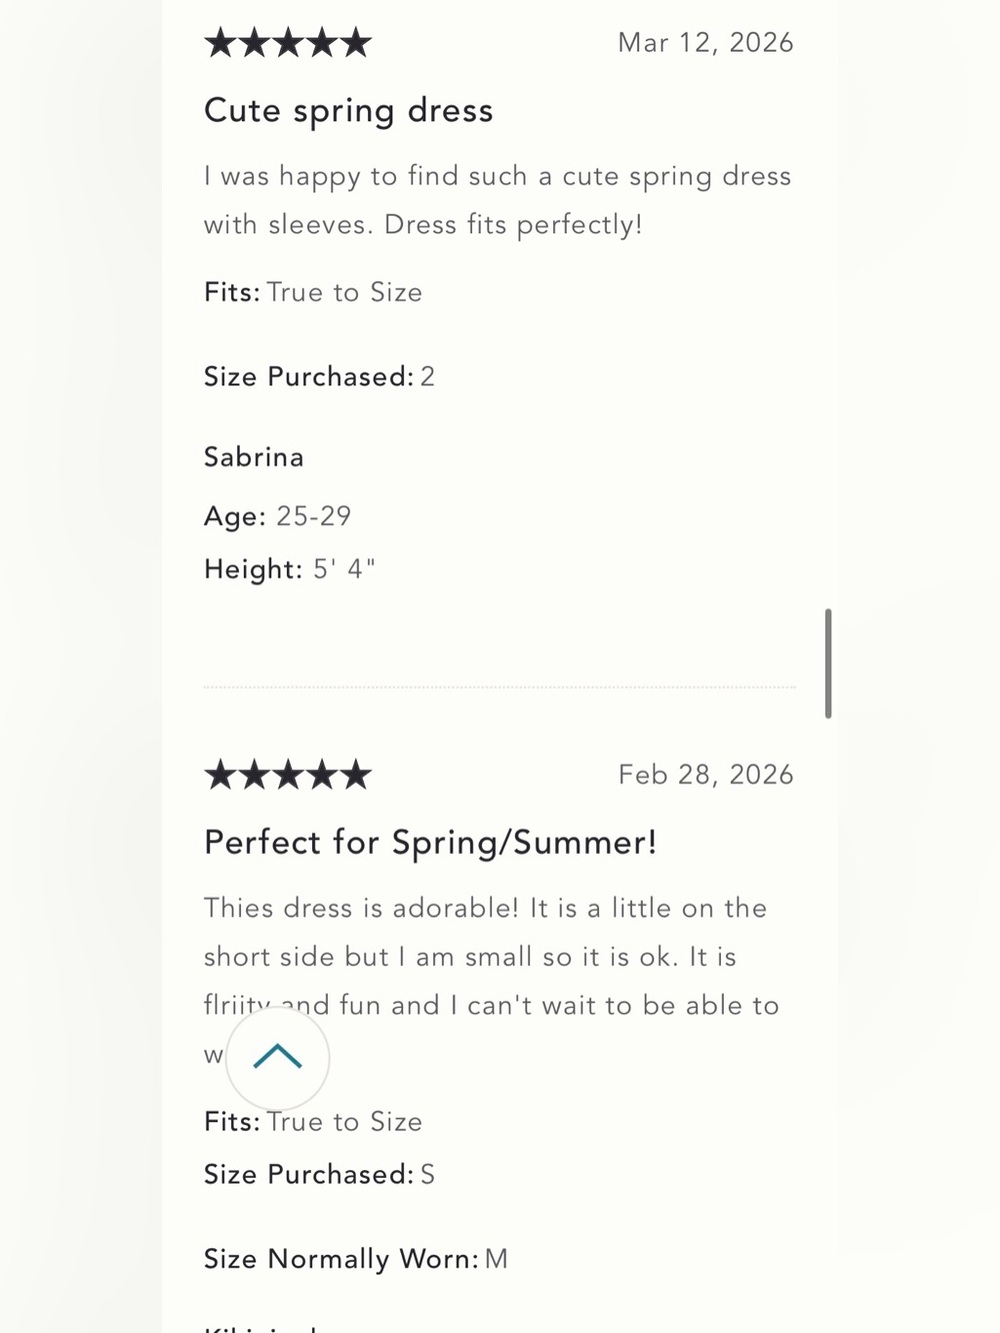Tap the scroll-to-top chevron button
This screenshot has width=1000, height=1333.
click(x=277, y=1057)
